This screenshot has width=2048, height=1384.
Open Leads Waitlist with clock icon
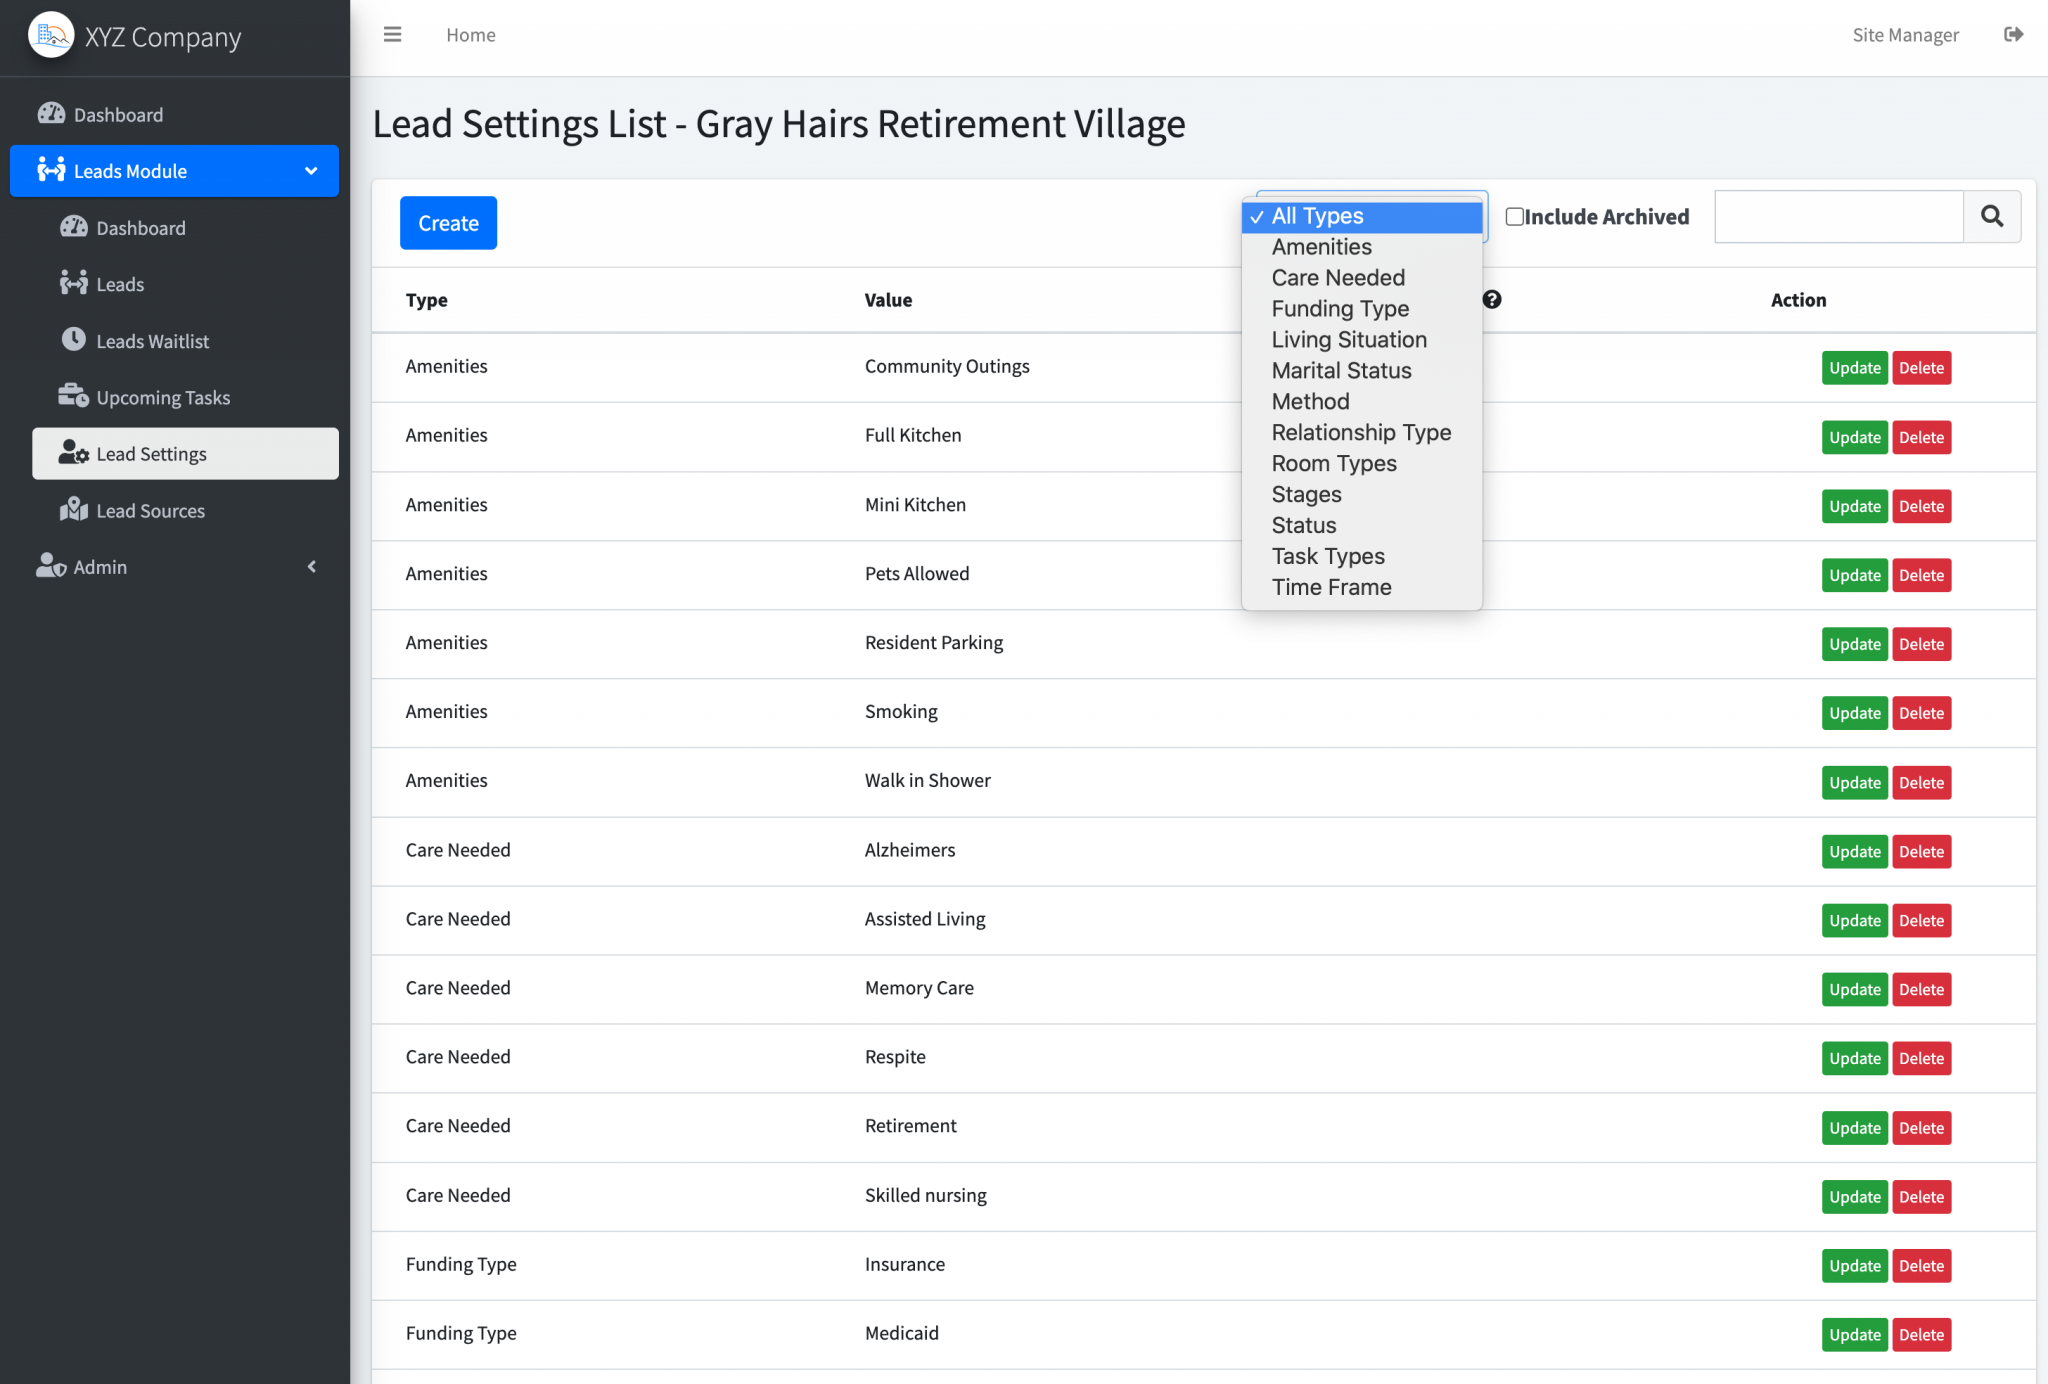(x=152, y=341)
